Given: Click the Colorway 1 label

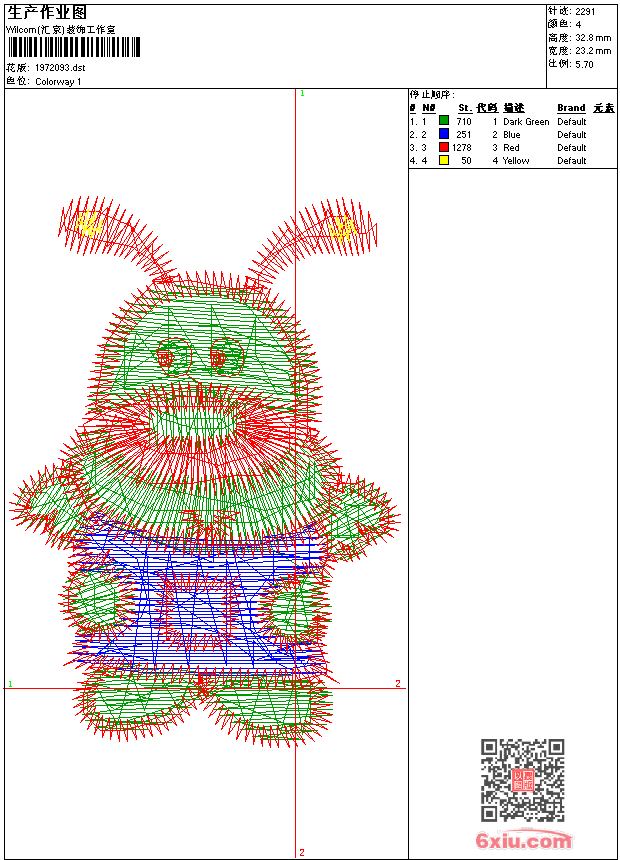Looking at the screenshot, I should click(58, 82).
